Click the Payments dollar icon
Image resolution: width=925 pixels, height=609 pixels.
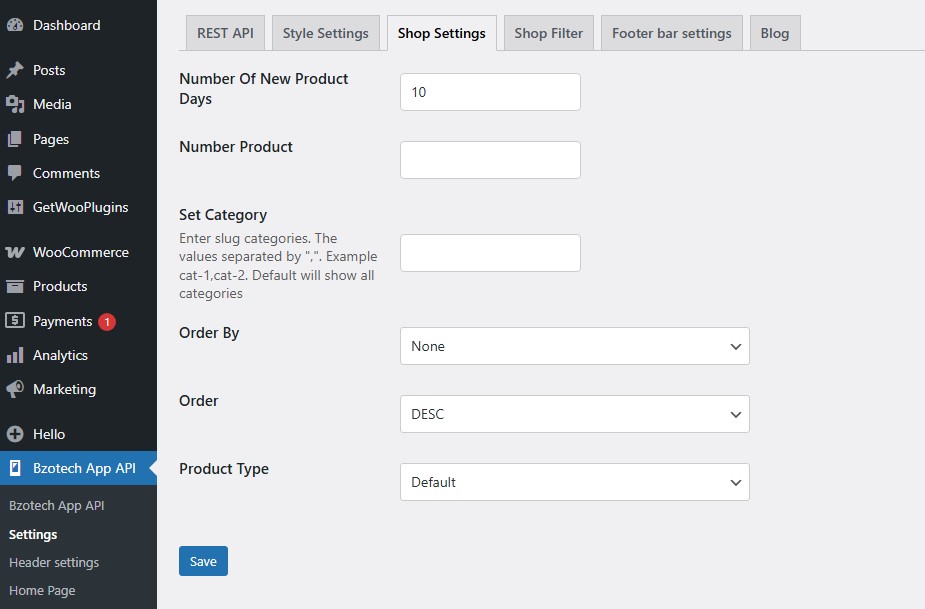pyautogui.click(x=15, y=320)
